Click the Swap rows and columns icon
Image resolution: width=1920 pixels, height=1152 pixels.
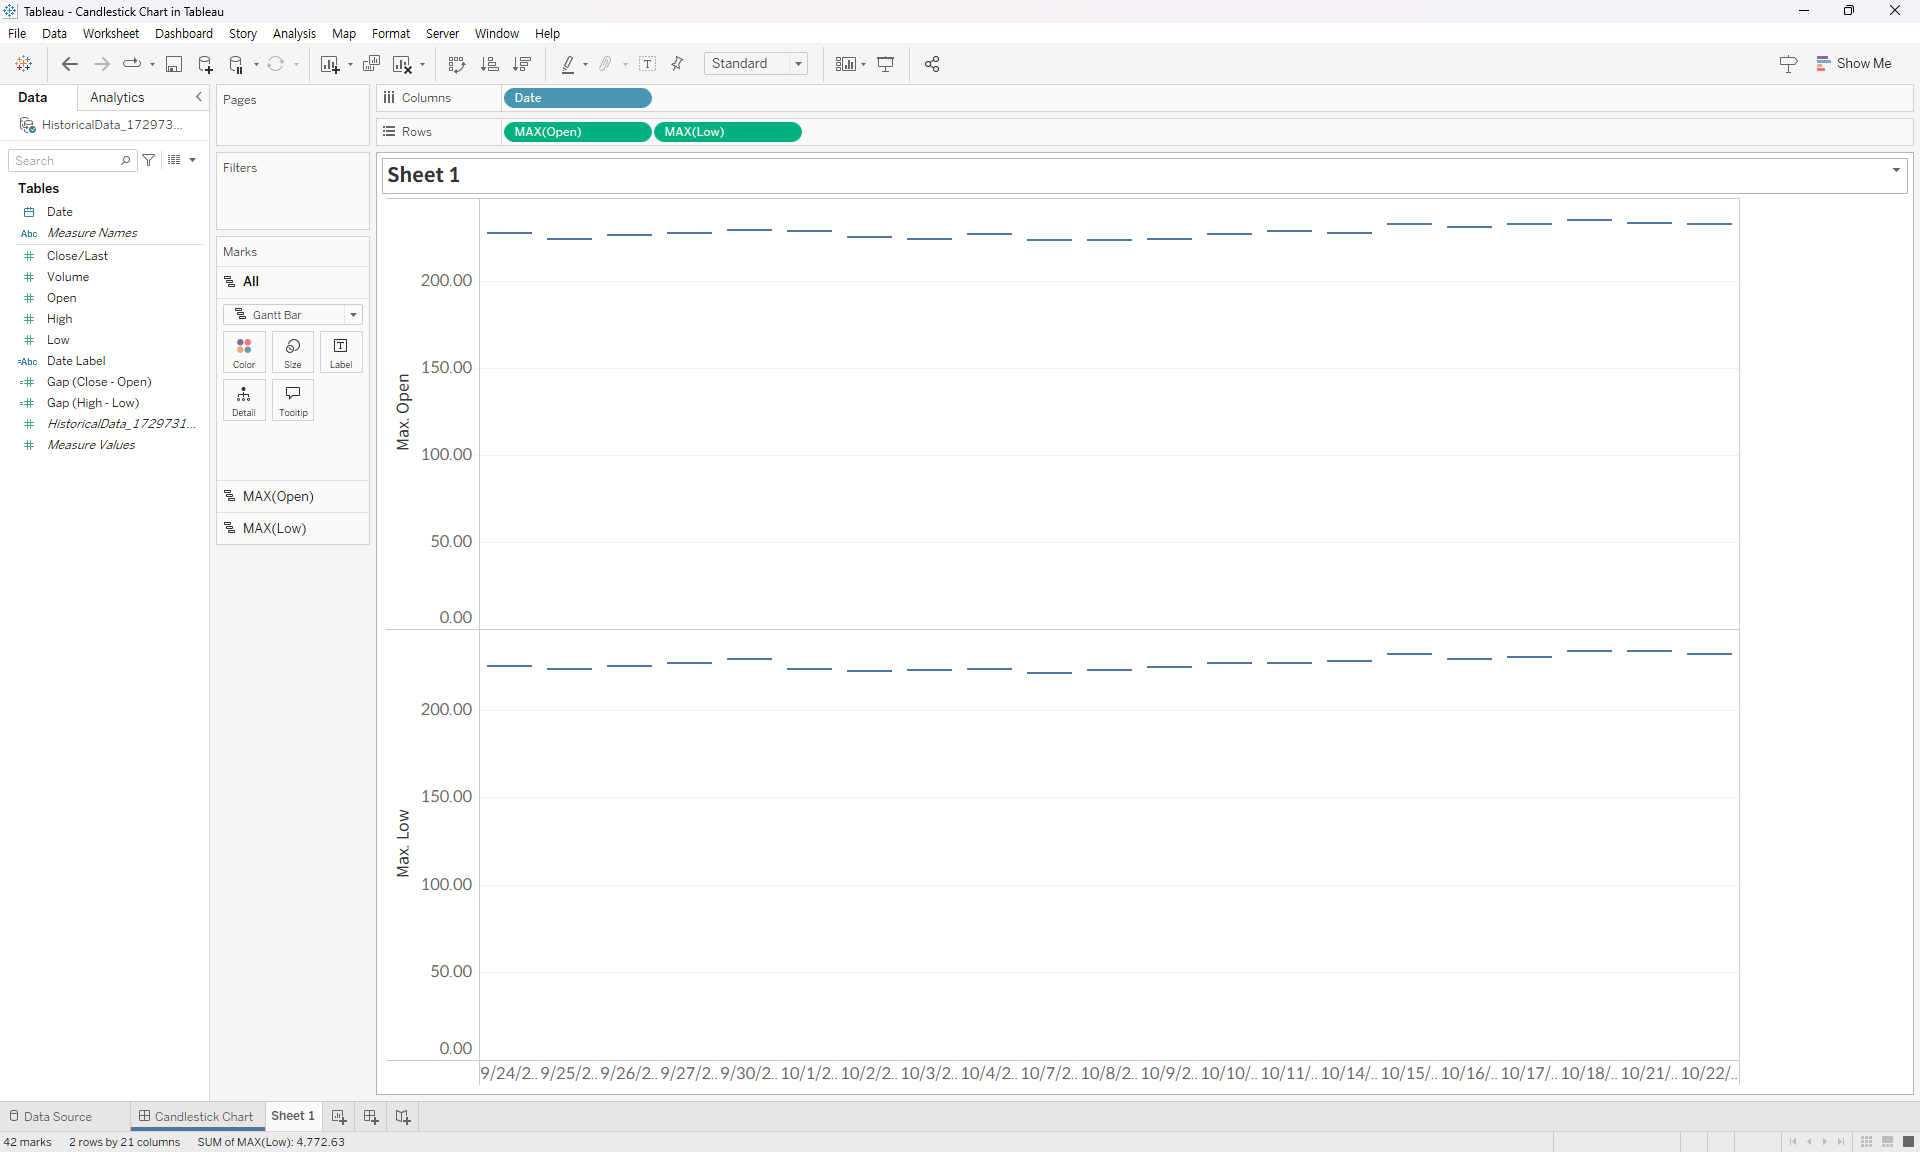(457, 64)
